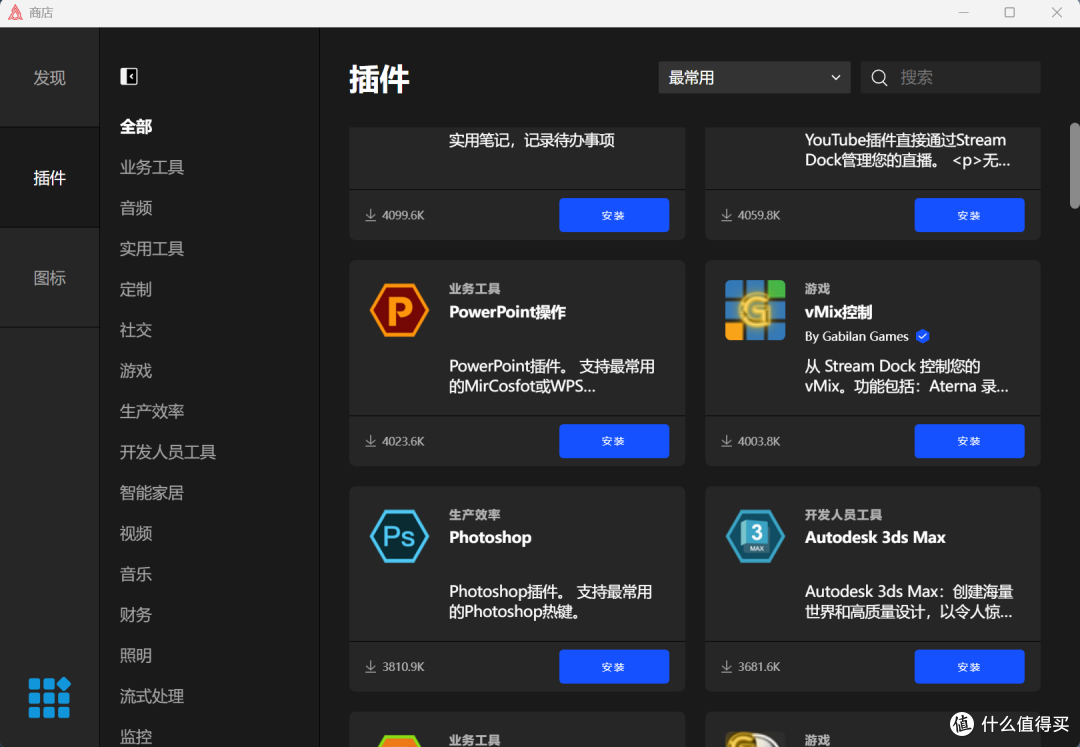Select the 视频 category
This screenshot has width=1080, height=747.
point(136,533)
